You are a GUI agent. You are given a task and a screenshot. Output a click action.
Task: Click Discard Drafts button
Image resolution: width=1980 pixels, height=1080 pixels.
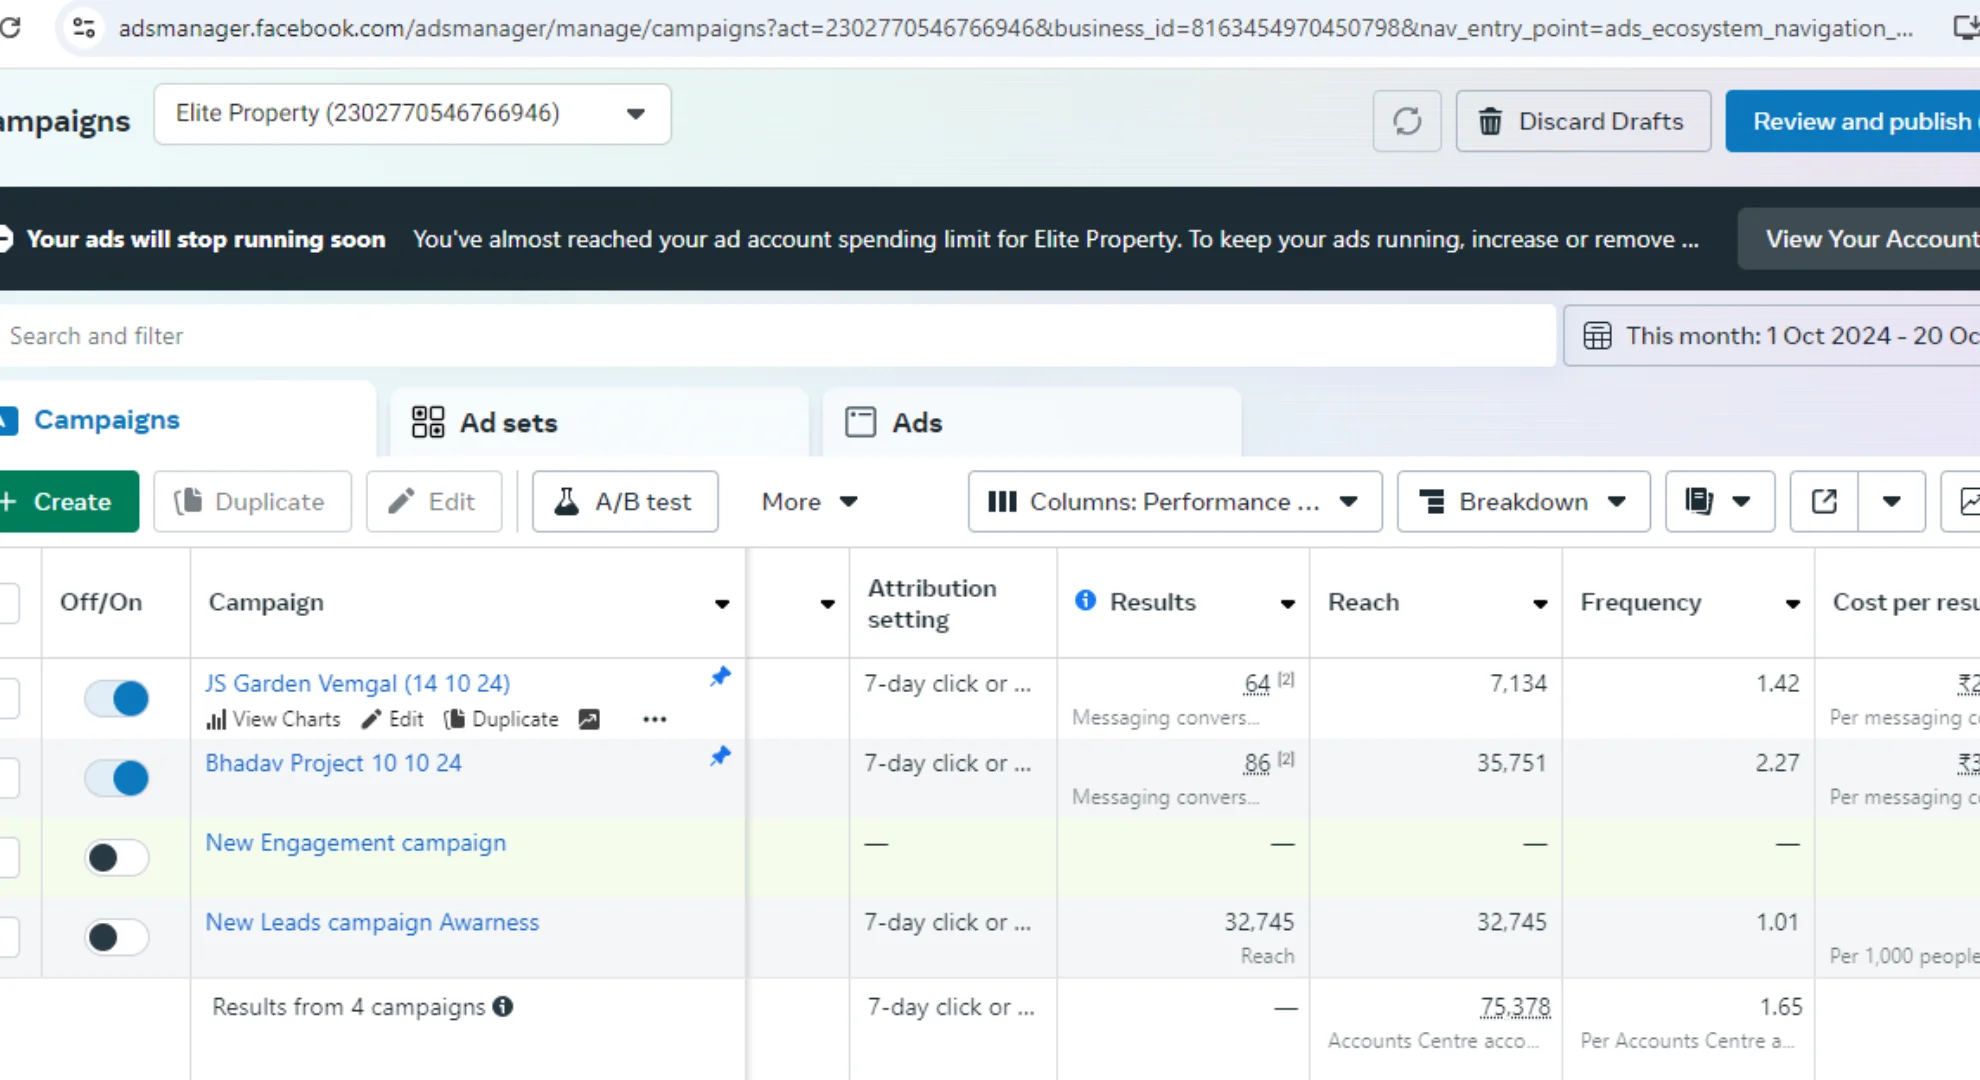pyautogui.click(x=1583, y=121)
